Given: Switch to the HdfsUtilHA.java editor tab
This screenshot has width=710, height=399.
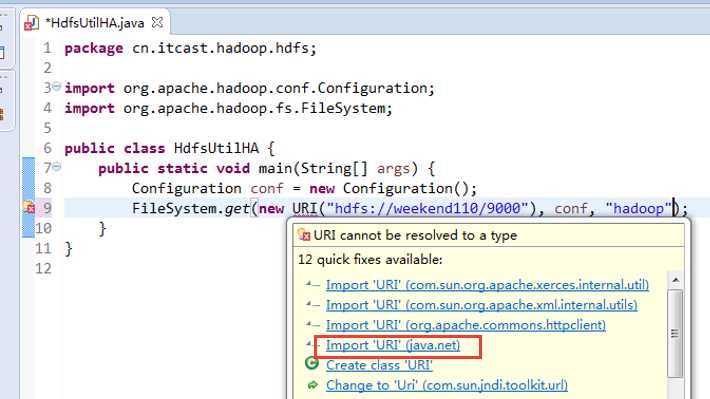Looking at the screenshot, I should click(95, 23).
